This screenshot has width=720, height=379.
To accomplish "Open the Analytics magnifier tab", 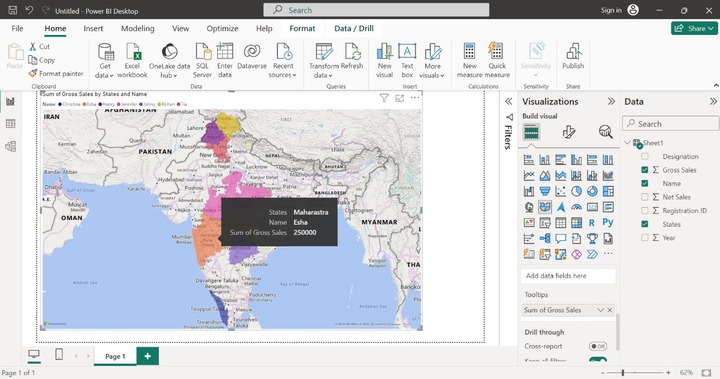I will (x=606, y=132).
